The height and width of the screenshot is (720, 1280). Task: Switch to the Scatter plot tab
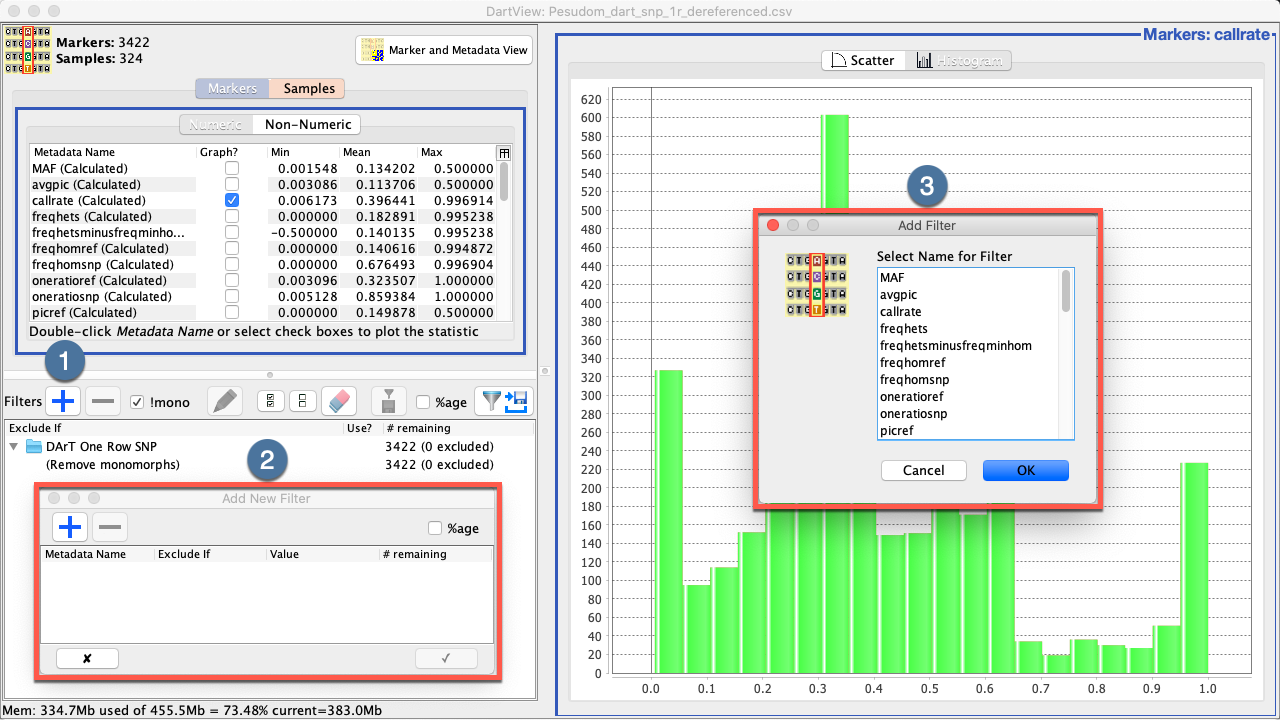pos(863,60)
